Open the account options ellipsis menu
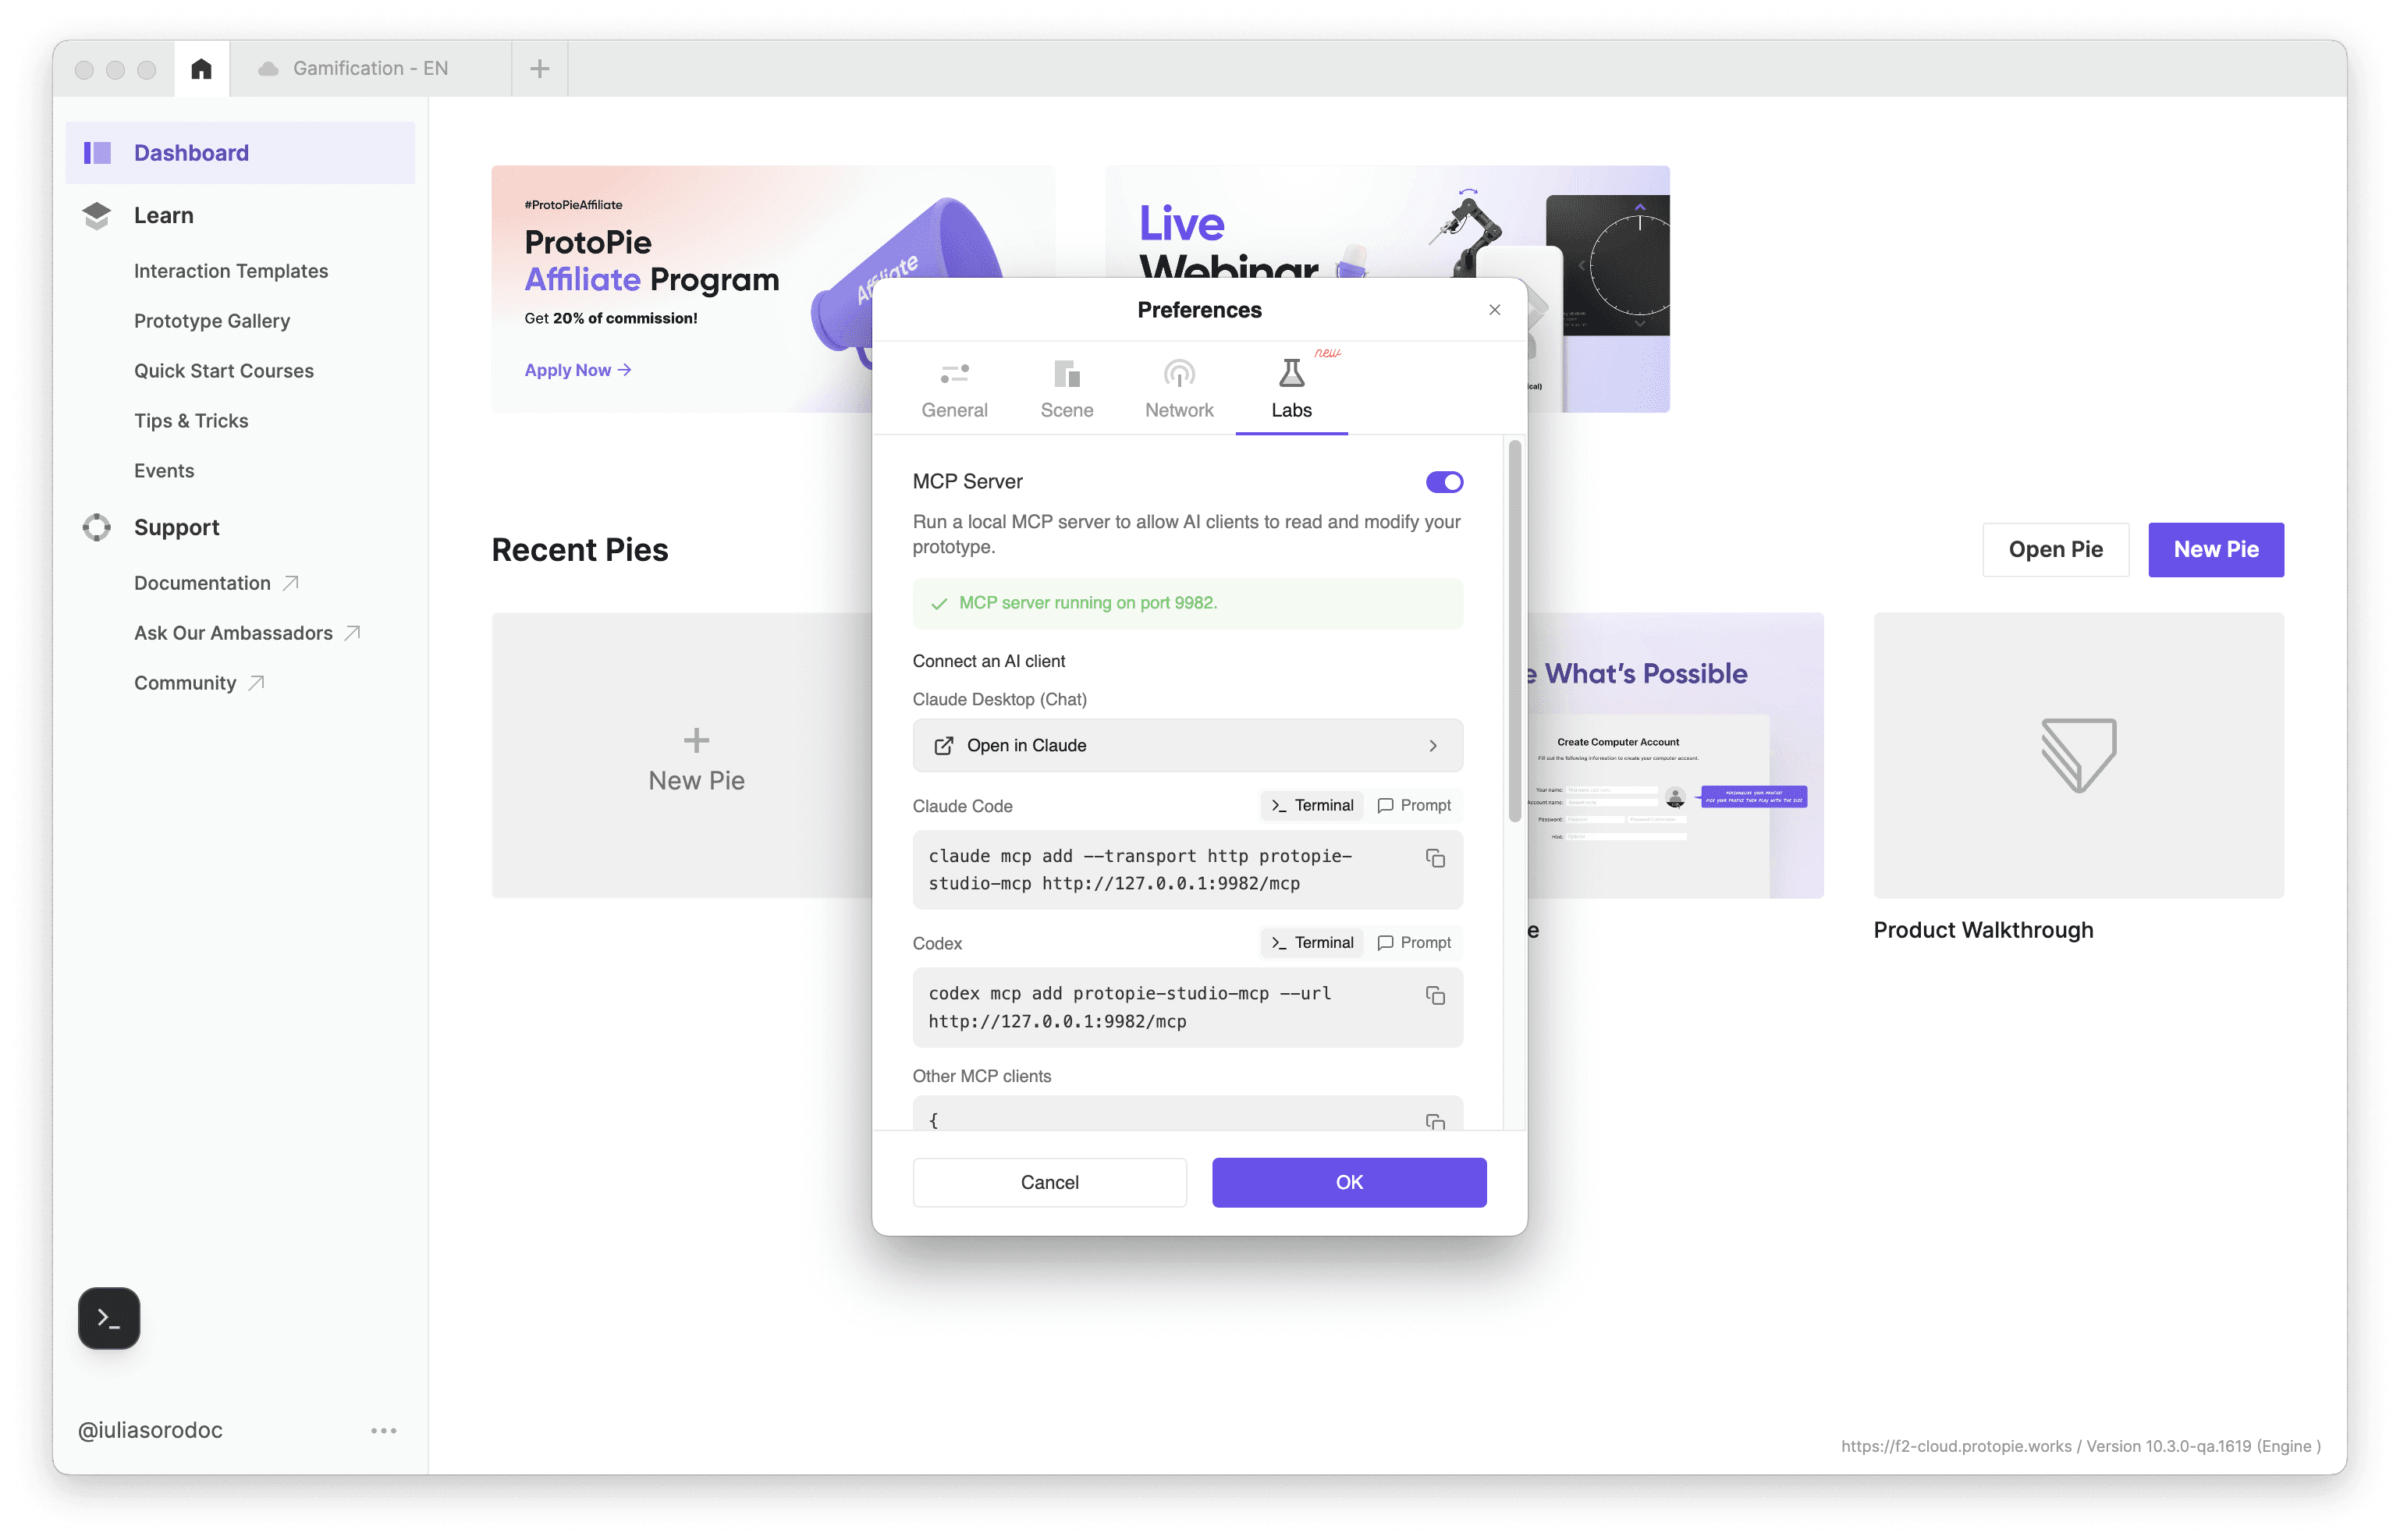Image resolution: width=2400 pixels, height=1540 pixels. [384, 1431]
